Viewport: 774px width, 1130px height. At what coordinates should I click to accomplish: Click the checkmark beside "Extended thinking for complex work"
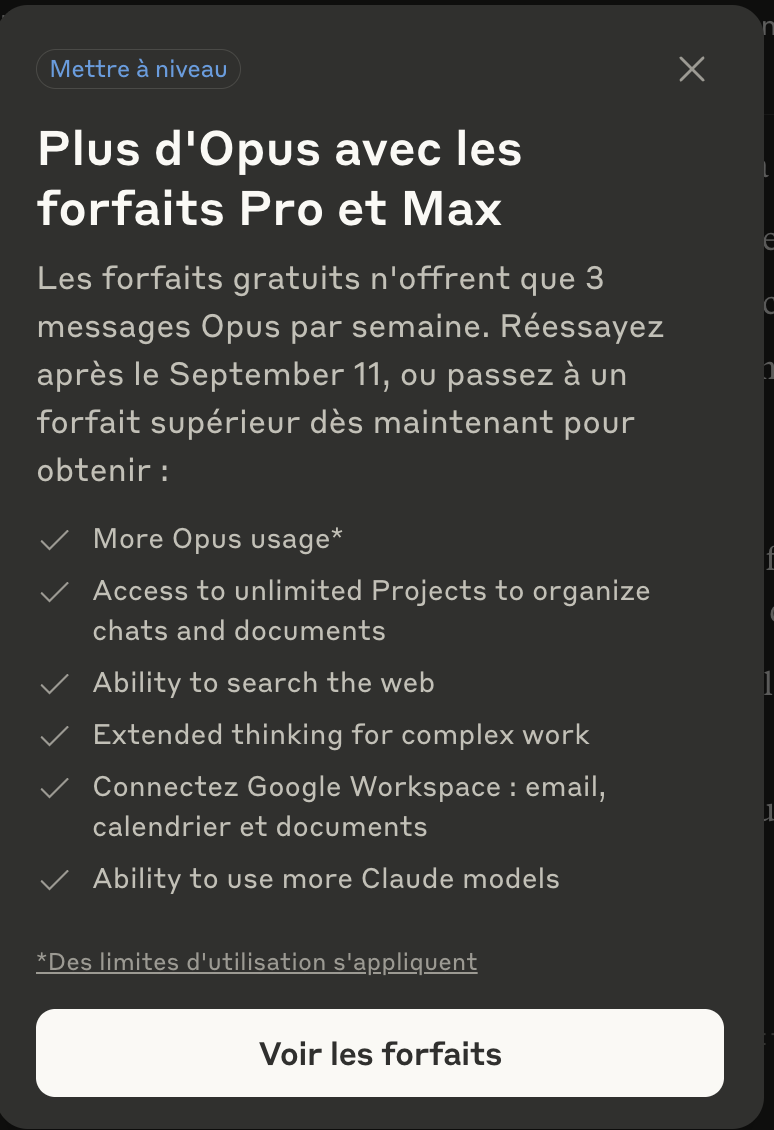coord(54,736)
